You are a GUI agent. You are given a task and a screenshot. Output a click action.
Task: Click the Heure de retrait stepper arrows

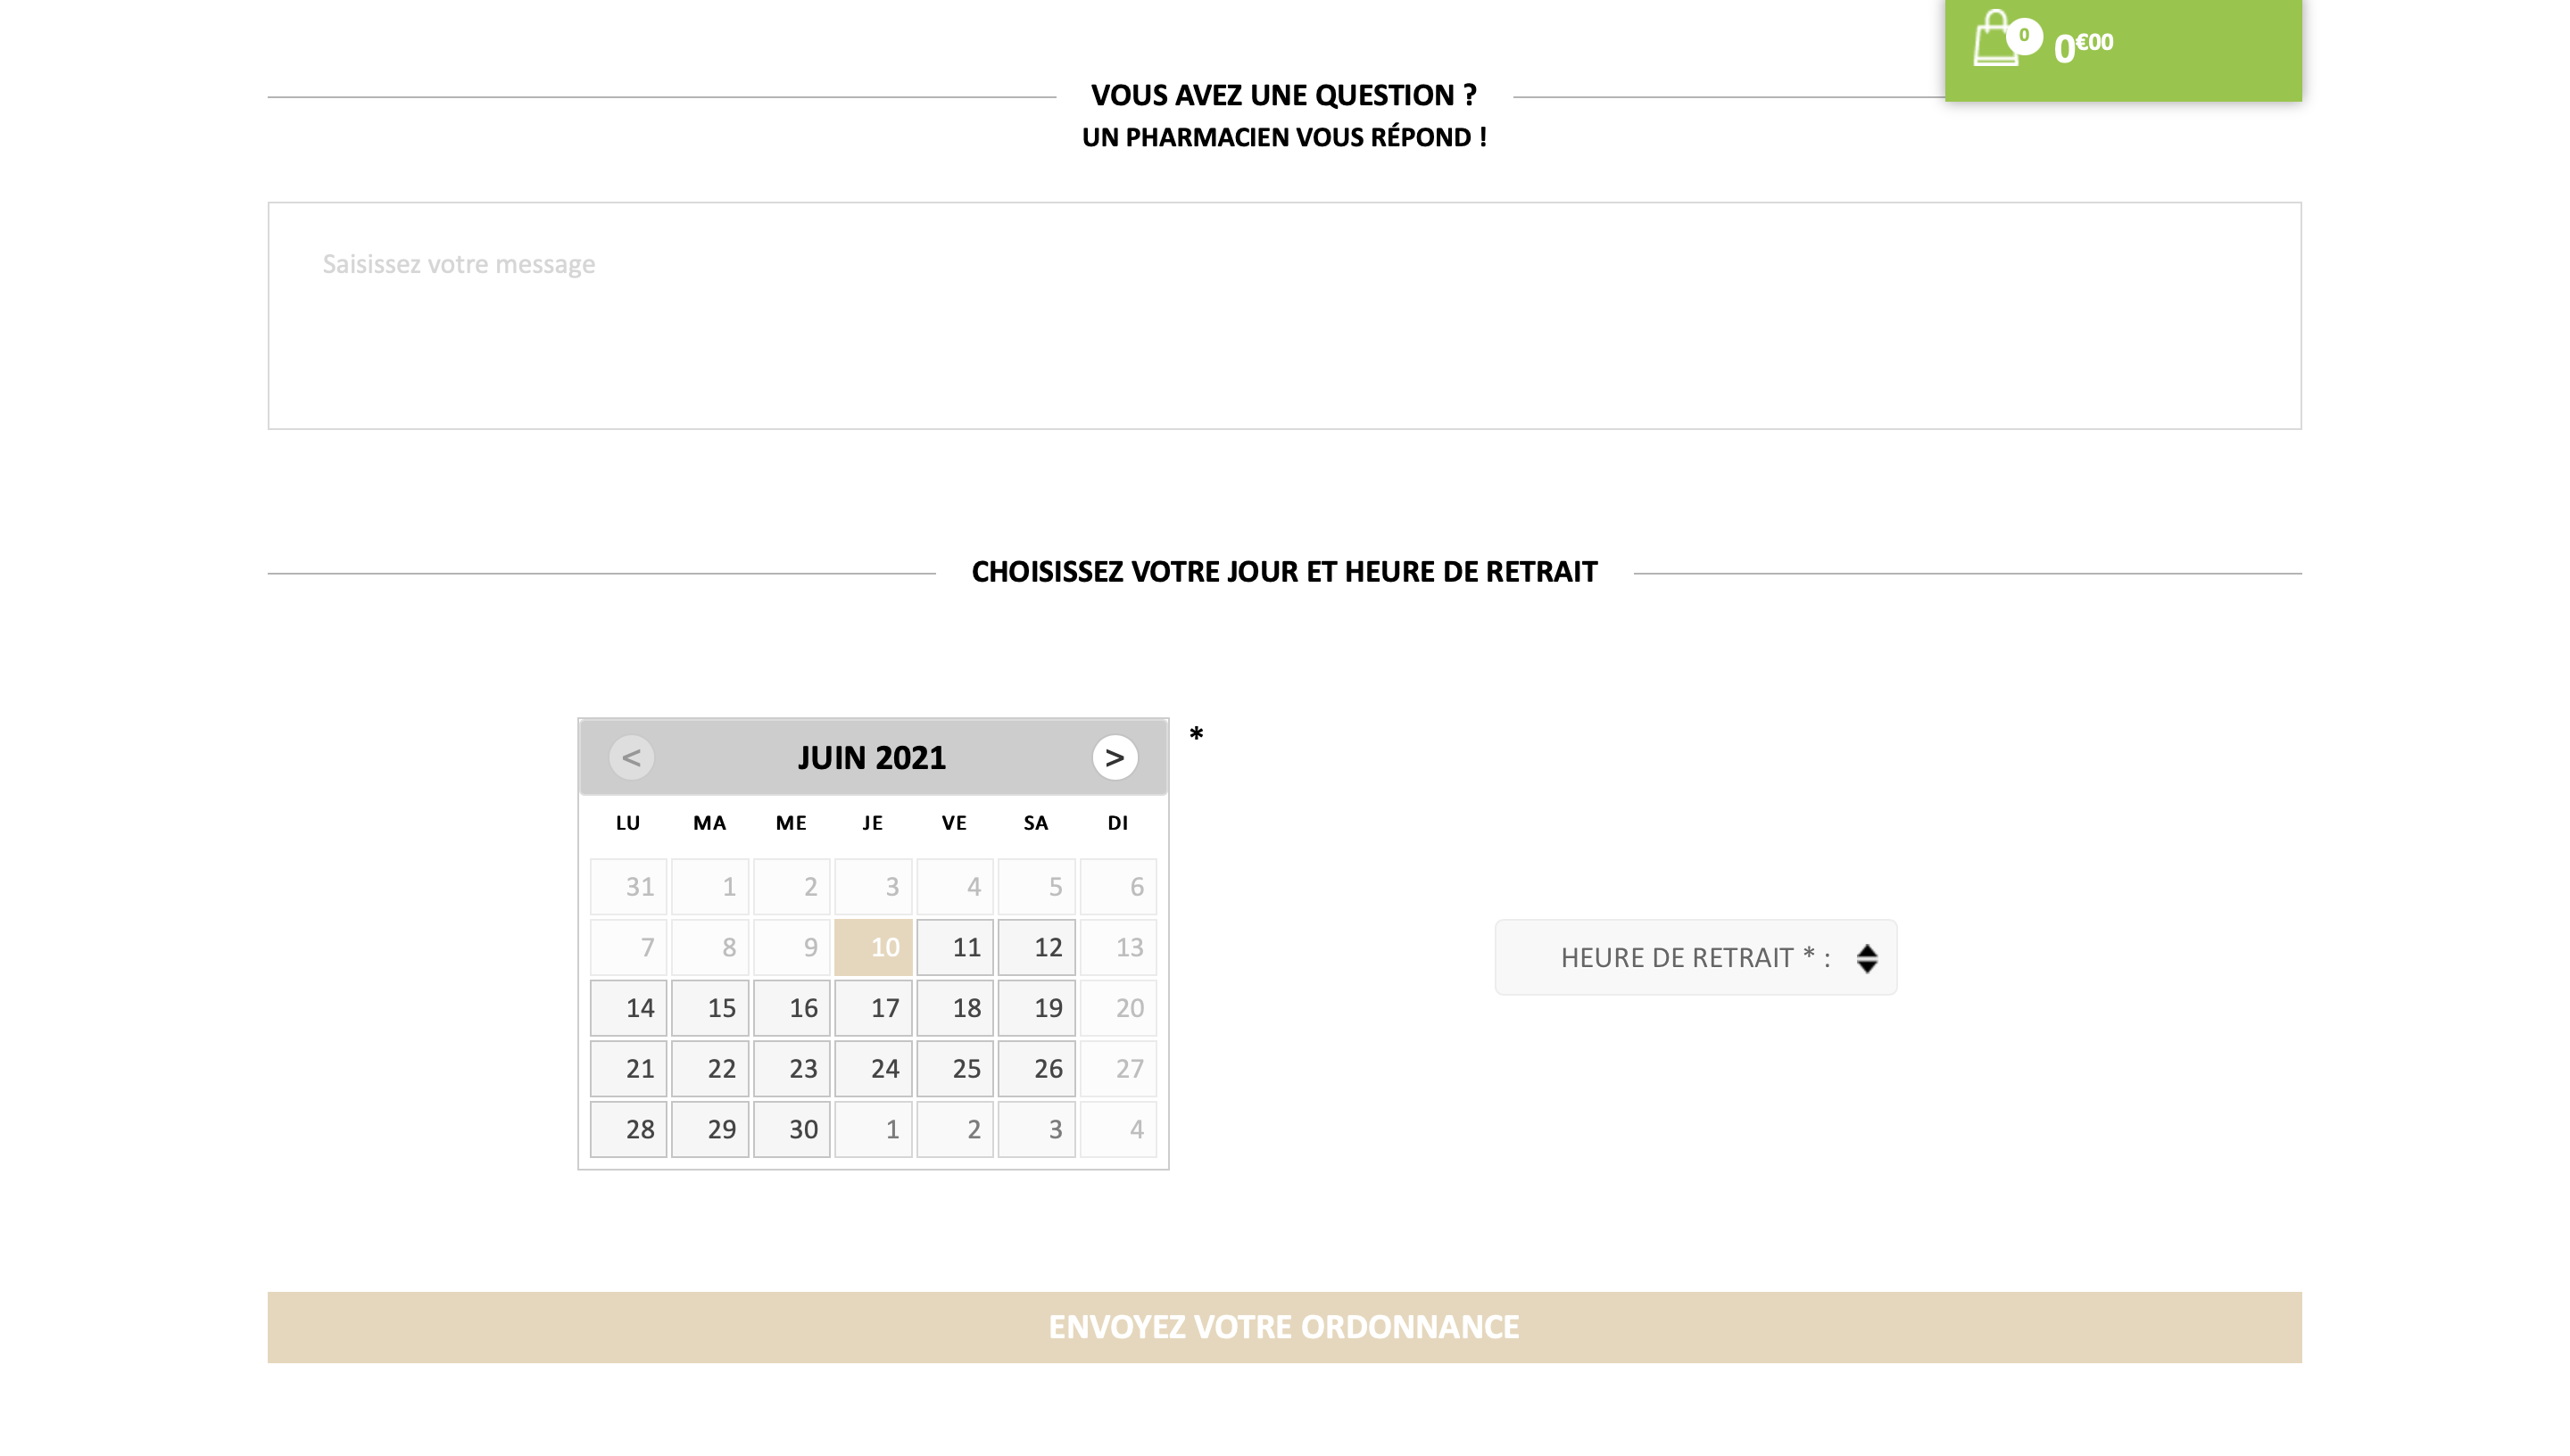(1866, 958)
